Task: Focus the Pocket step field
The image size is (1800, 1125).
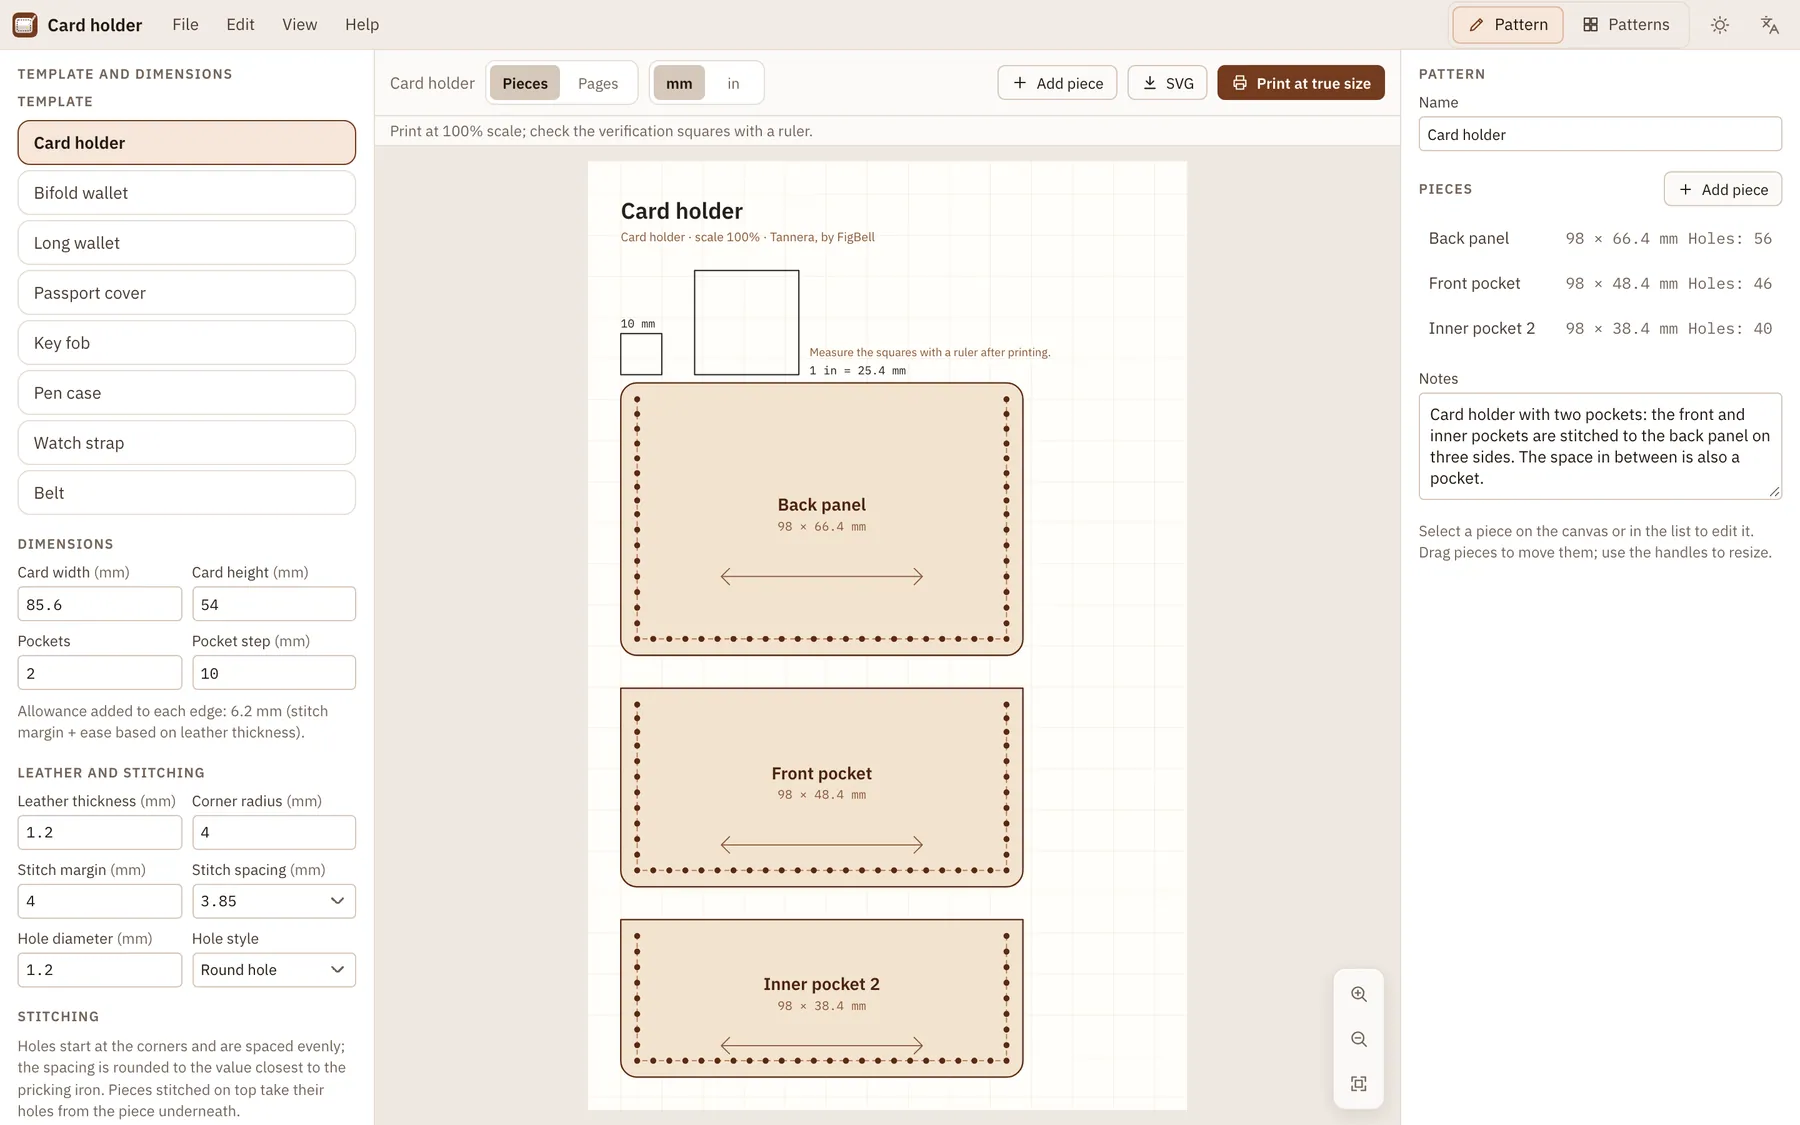Action: pyautogui.click(x=273, y=673)
